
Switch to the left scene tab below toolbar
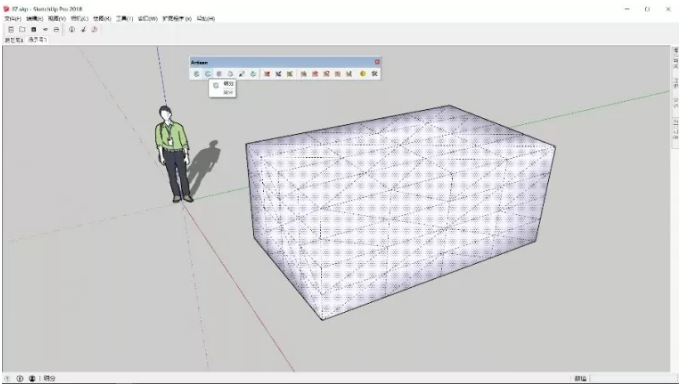[14, 40]
